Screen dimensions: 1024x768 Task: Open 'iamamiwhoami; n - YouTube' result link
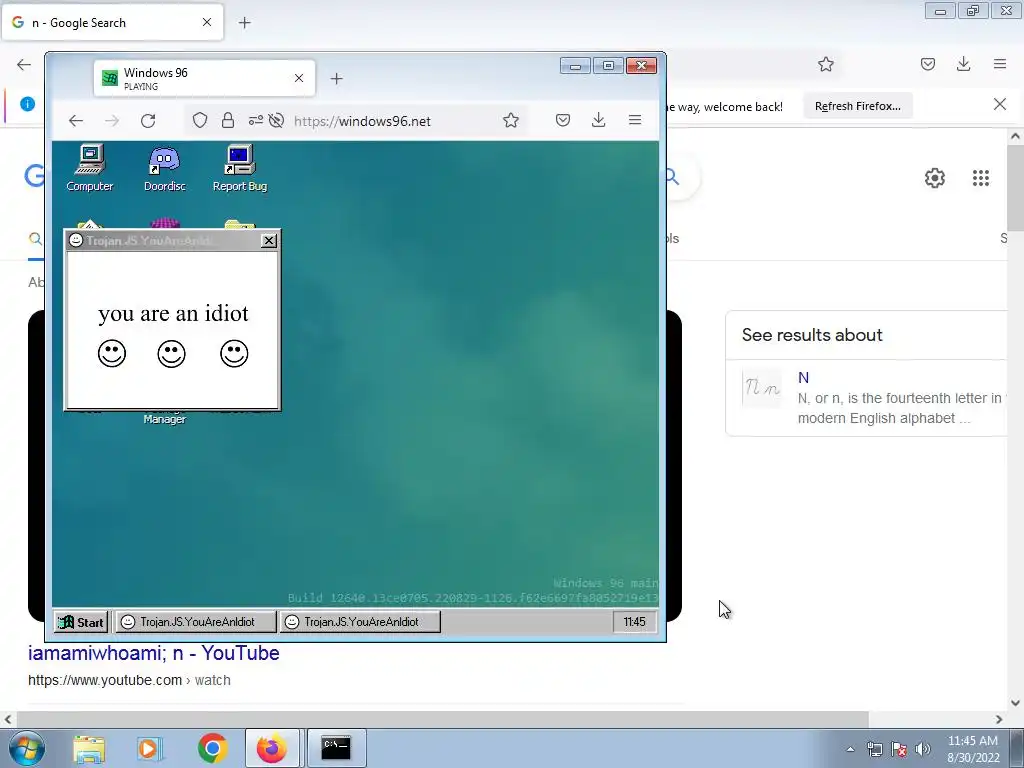coord(153,653)
